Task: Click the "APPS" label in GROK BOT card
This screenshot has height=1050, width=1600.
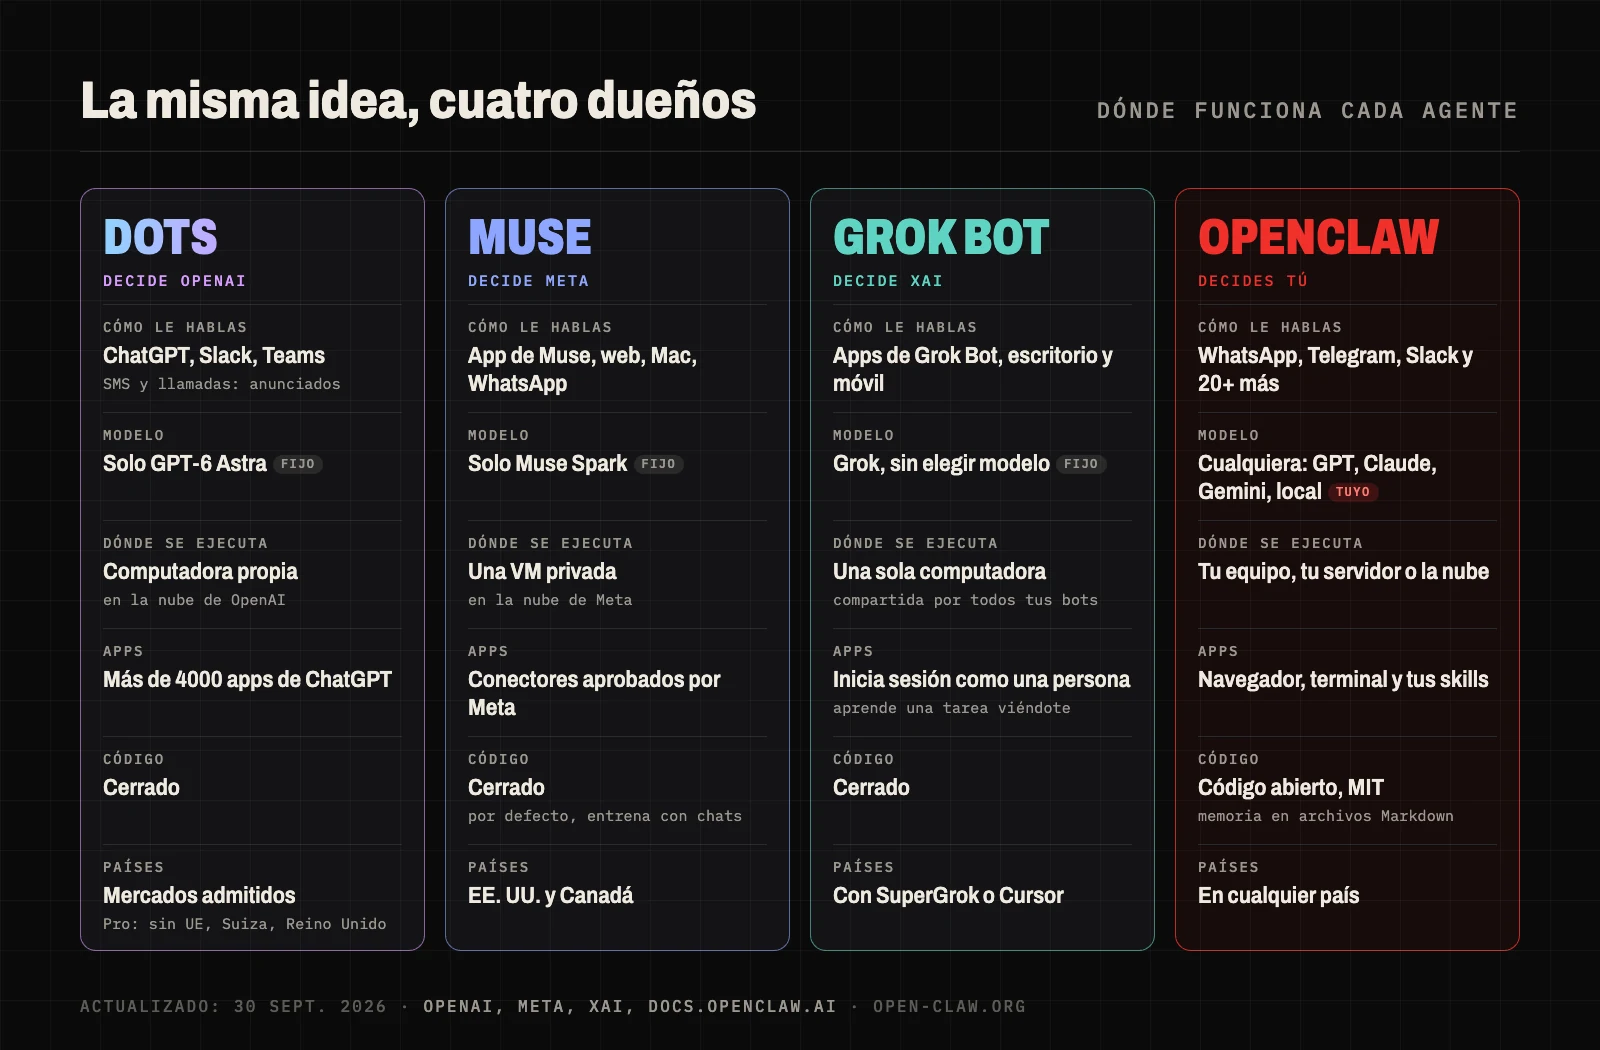Action: [x=853, y=651]
